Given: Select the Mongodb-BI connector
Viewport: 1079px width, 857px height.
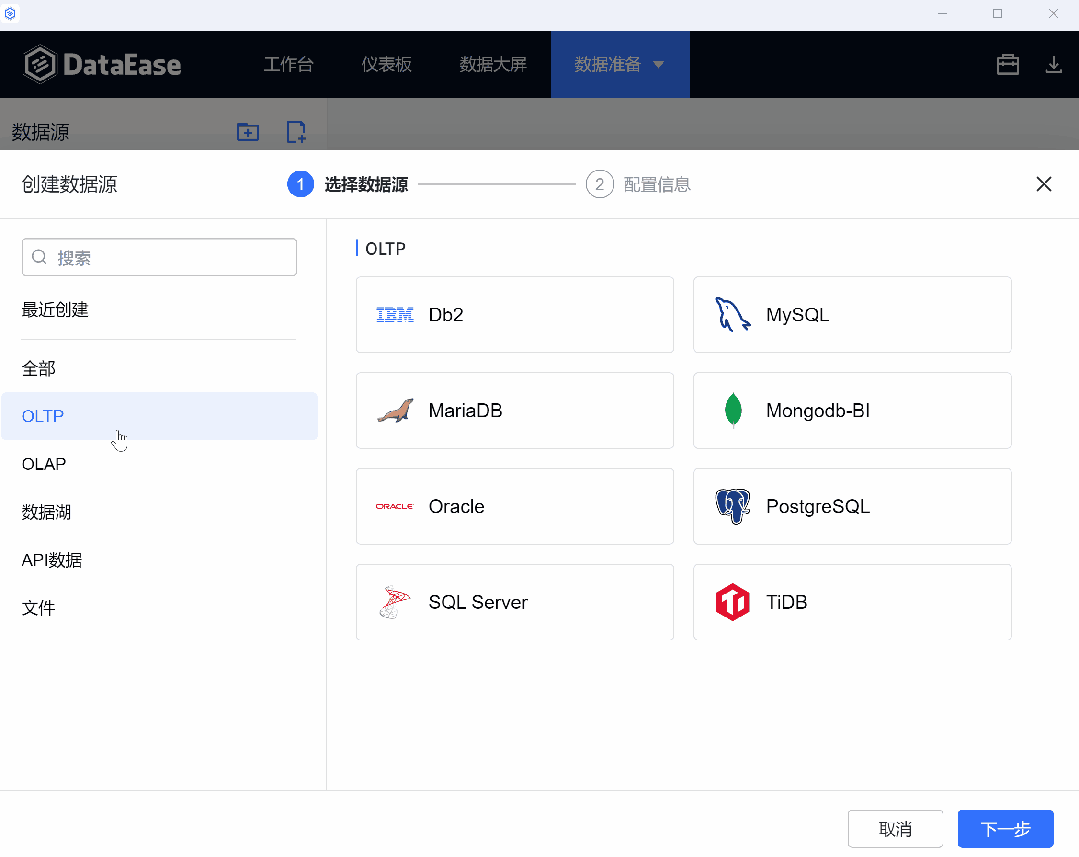Looking at the screenshot, I should tap(852, 410).
